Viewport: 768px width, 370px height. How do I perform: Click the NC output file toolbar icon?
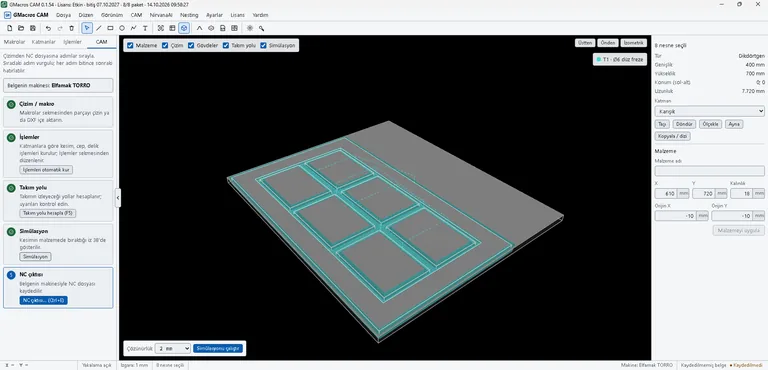point(223,28)
